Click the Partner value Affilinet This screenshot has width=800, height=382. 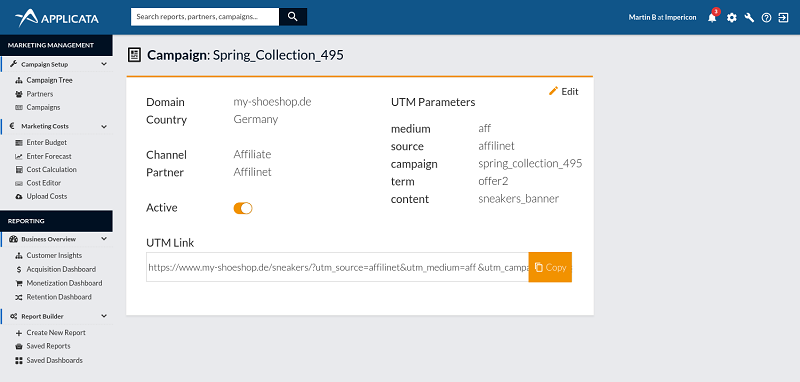253,172
